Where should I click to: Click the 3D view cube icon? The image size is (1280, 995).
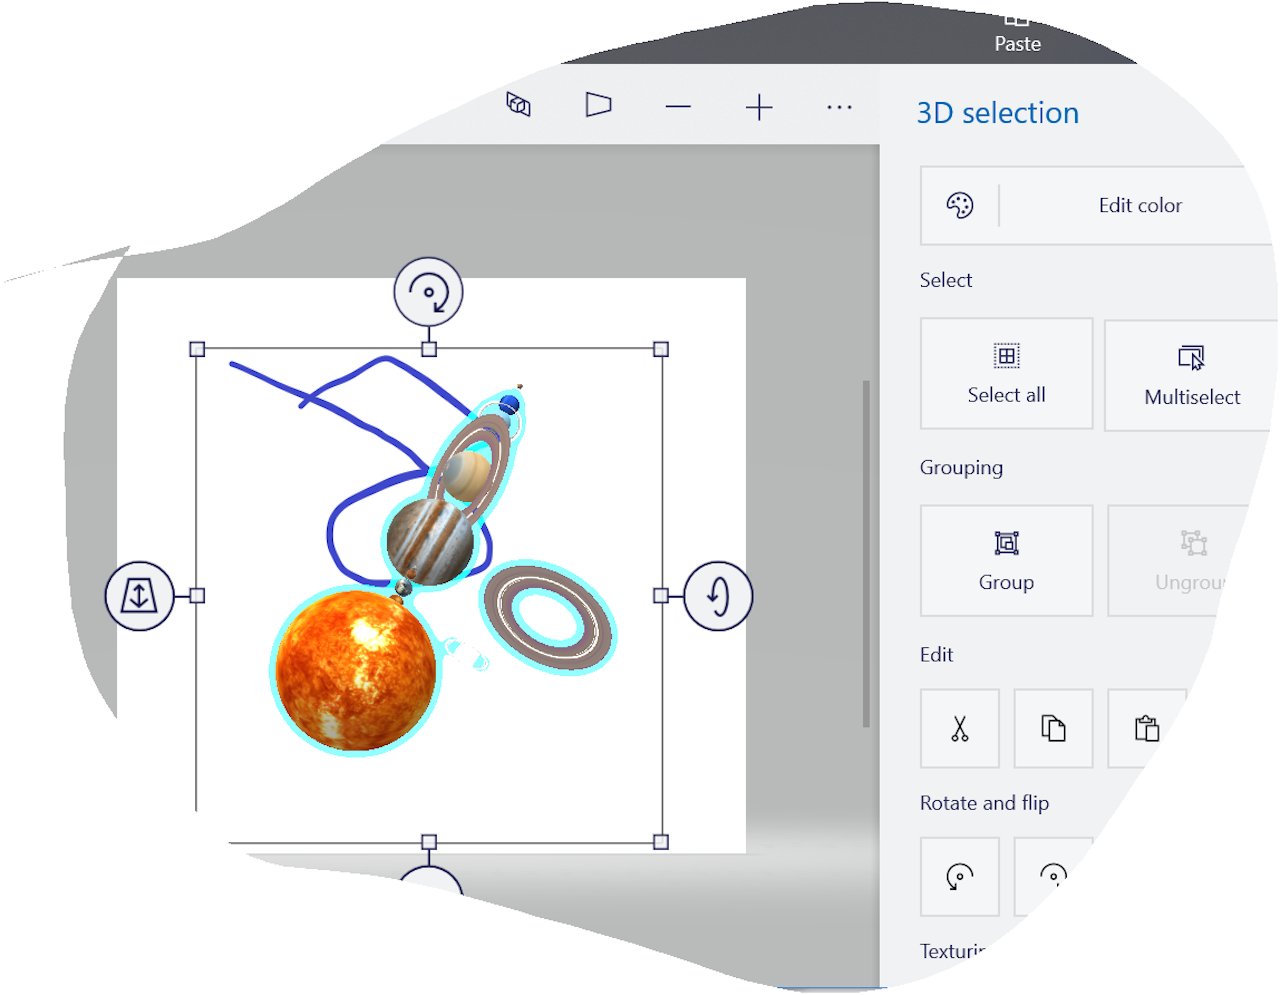(x=518, y=105)
